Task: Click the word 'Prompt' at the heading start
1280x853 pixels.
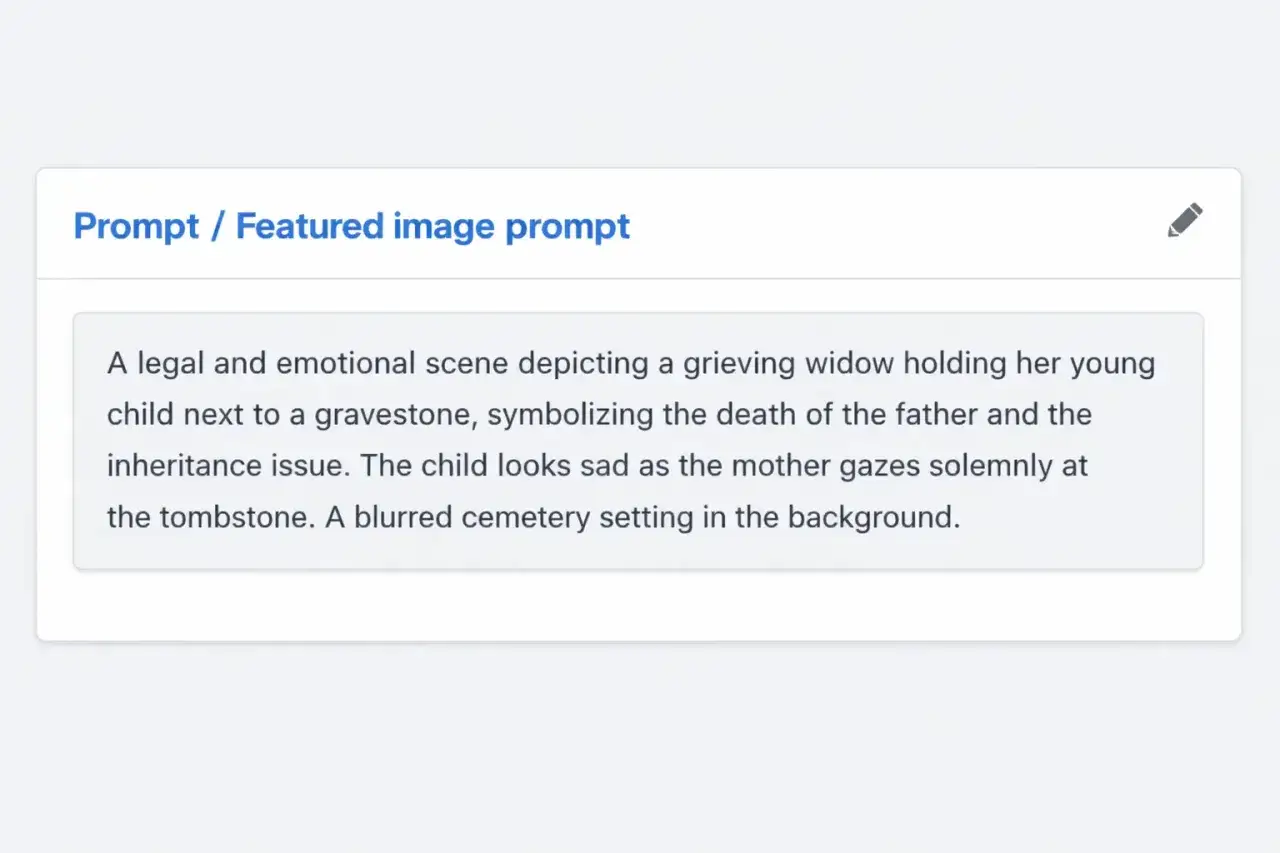Action: point(137,226)
